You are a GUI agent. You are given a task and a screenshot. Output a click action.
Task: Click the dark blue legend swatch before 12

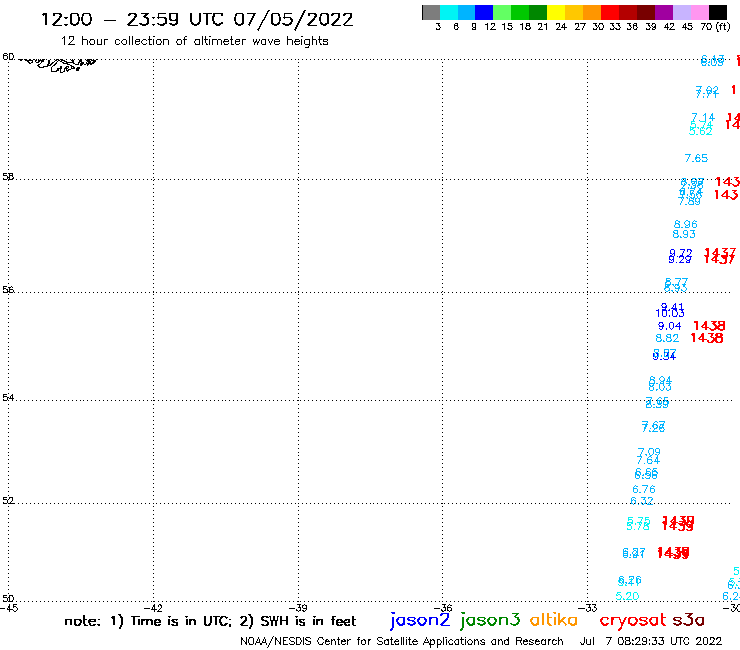click(x=484, y=12)
